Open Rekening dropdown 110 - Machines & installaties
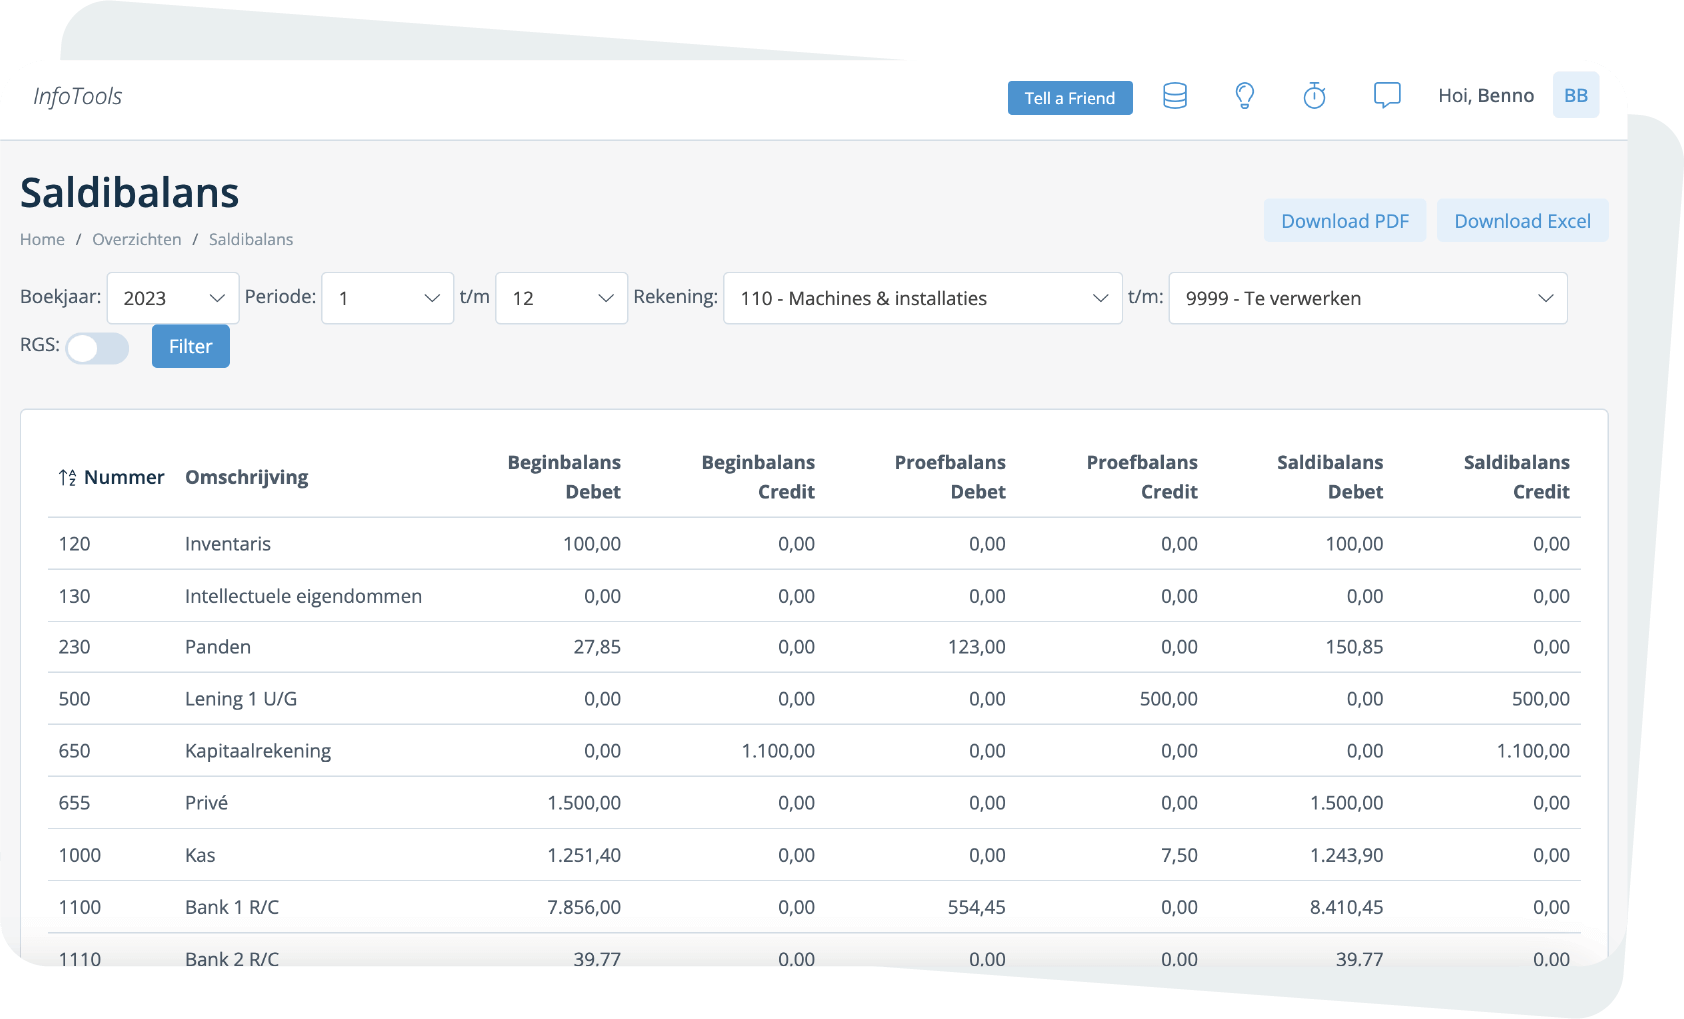This screenshot has width=1684, height=1019. point(923,298)
